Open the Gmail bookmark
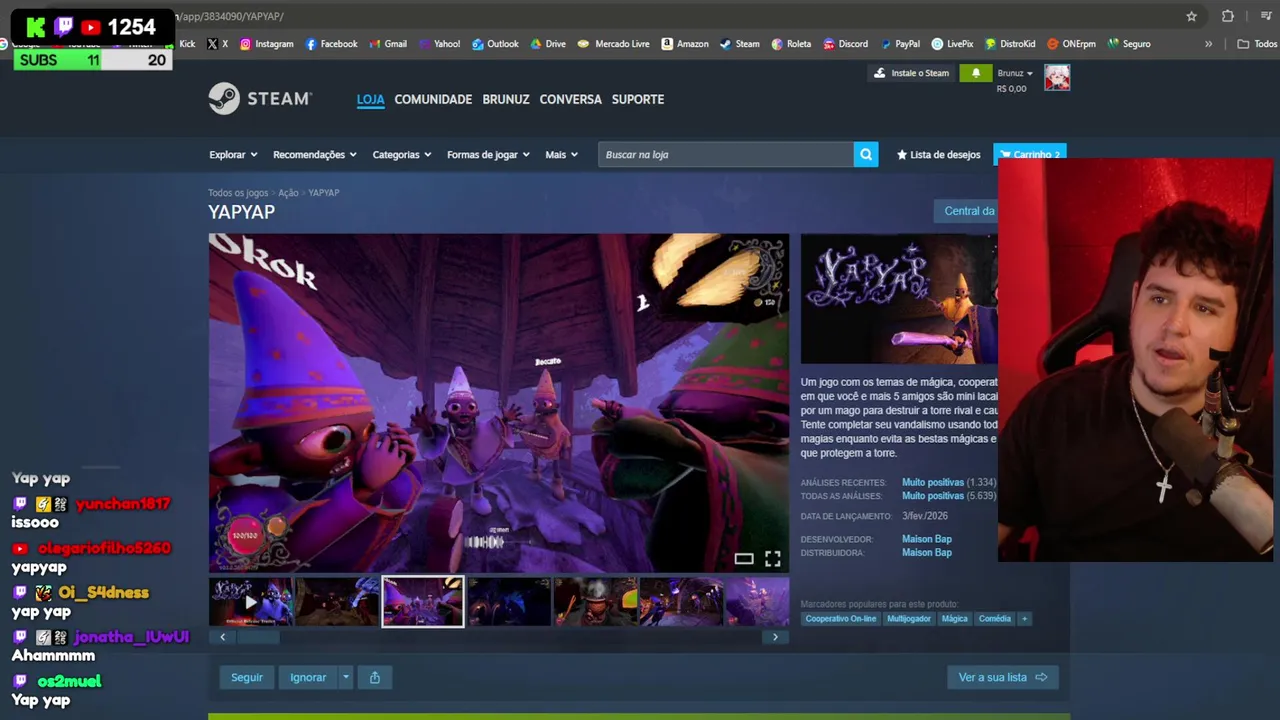 click(388, 44)
